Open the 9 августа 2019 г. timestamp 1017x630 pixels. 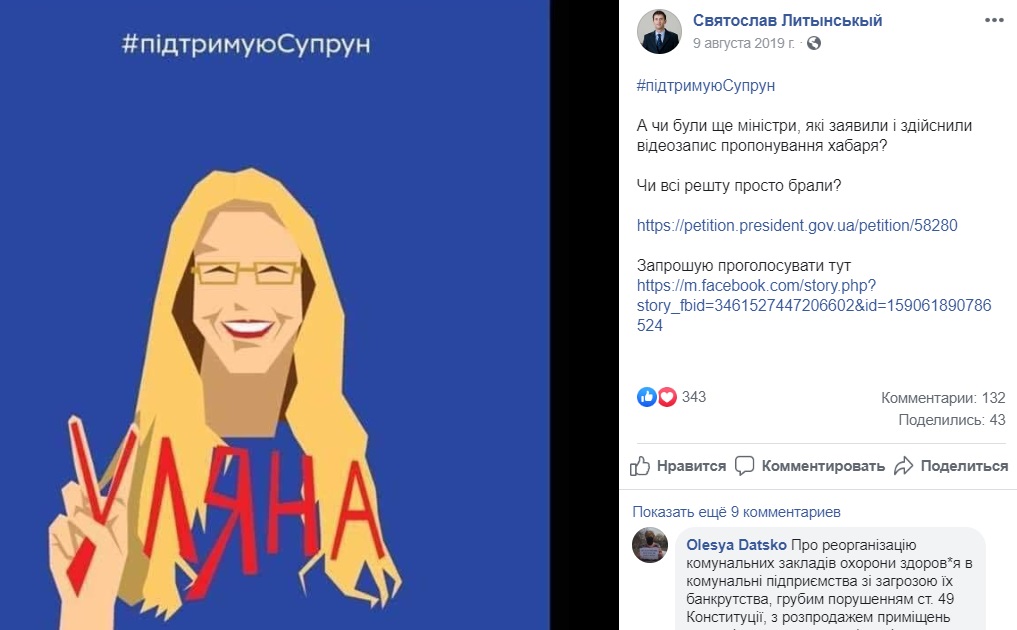(x=743, y=43)
